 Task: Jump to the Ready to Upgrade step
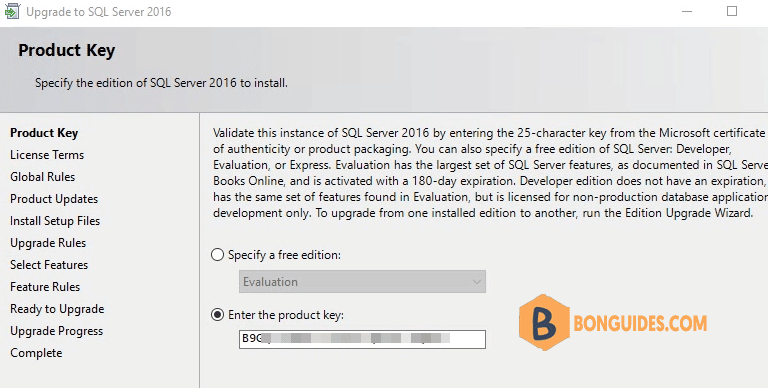[x=57, y=309]
